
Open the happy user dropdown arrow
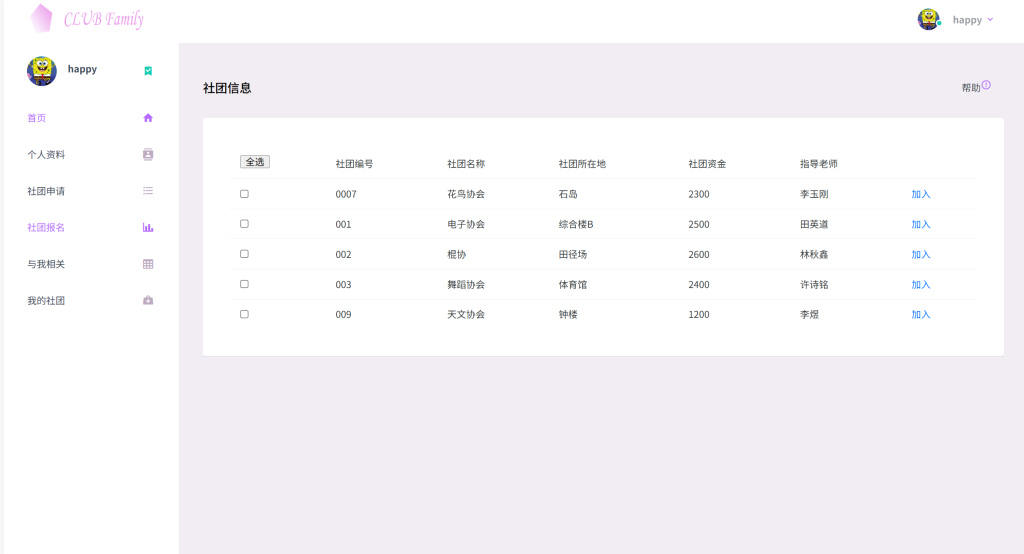(x=990, y=20)
